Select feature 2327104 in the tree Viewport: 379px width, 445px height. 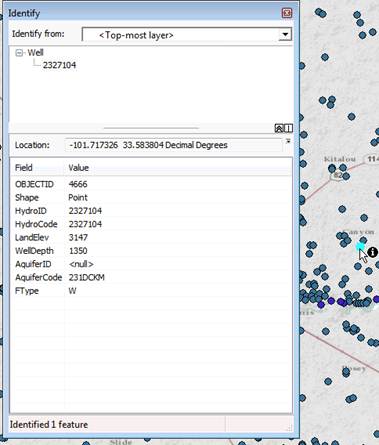[x=59, y=65]
